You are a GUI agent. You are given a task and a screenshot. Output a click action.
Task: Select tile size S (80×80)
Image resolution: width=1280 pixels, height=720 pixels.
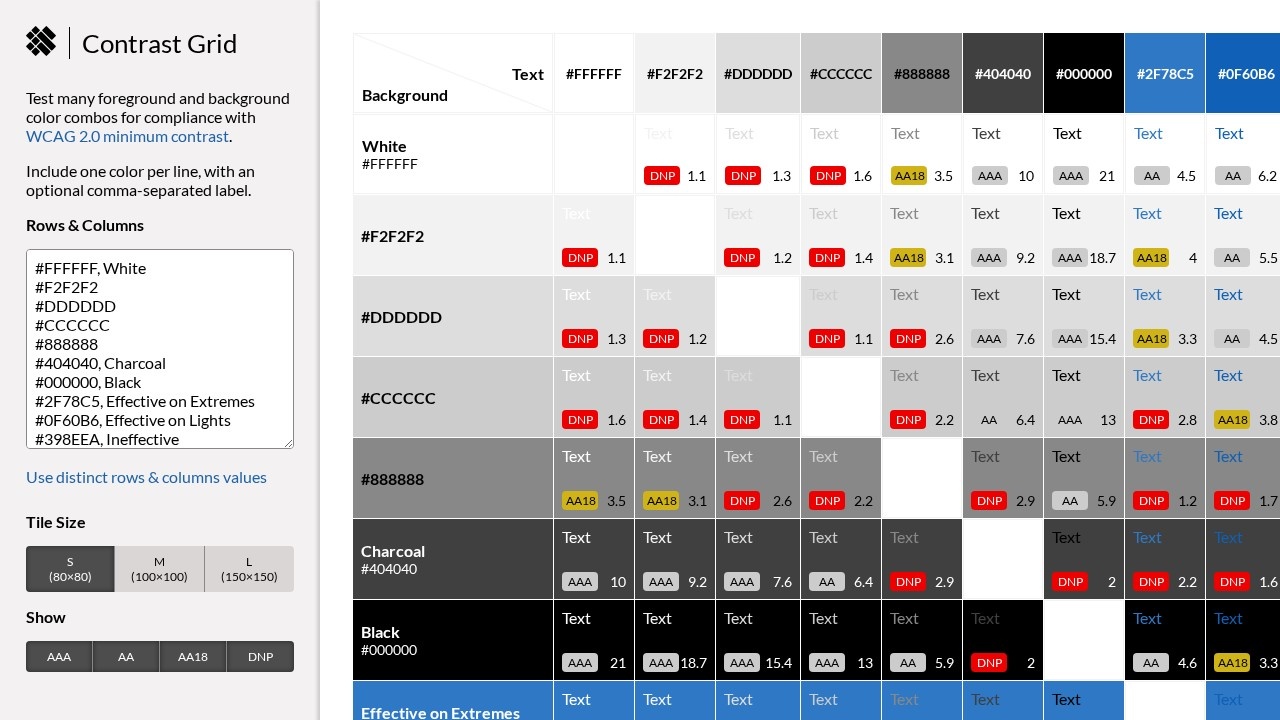pyautogui.click(x=70, y=569)
